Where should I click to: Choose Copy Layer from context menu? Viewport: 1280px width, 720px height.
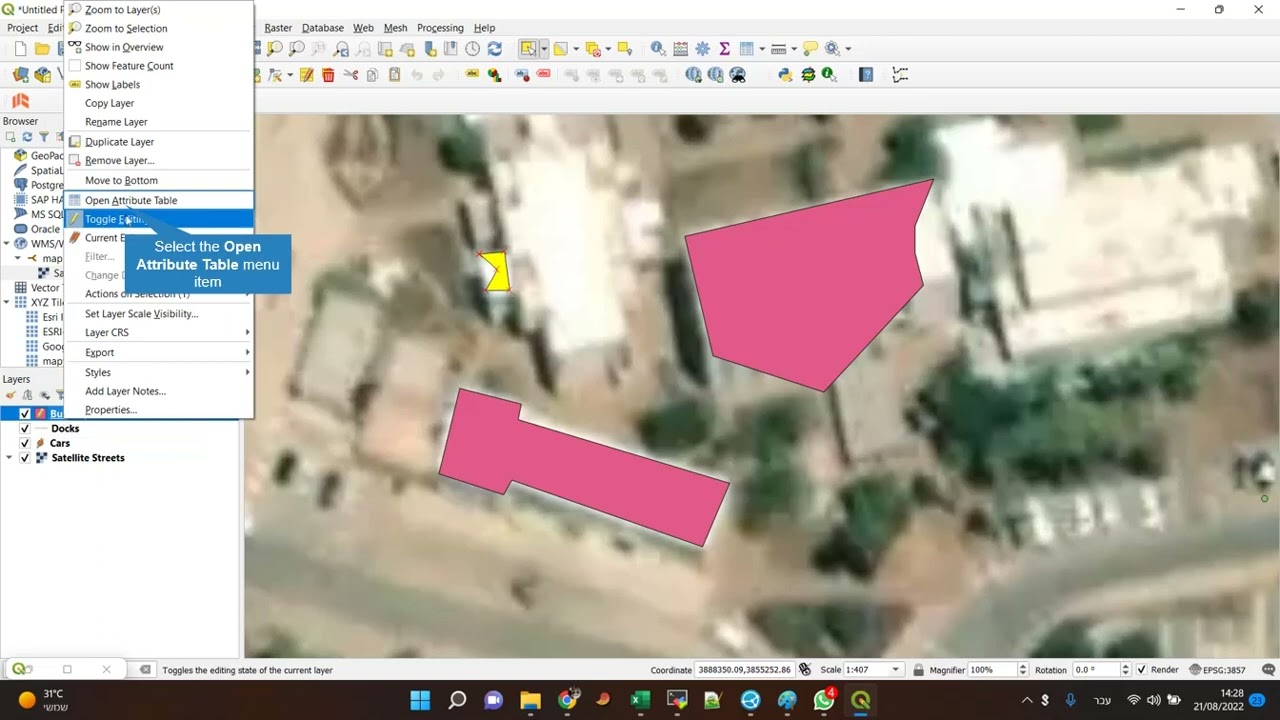[x=158, y=103]
